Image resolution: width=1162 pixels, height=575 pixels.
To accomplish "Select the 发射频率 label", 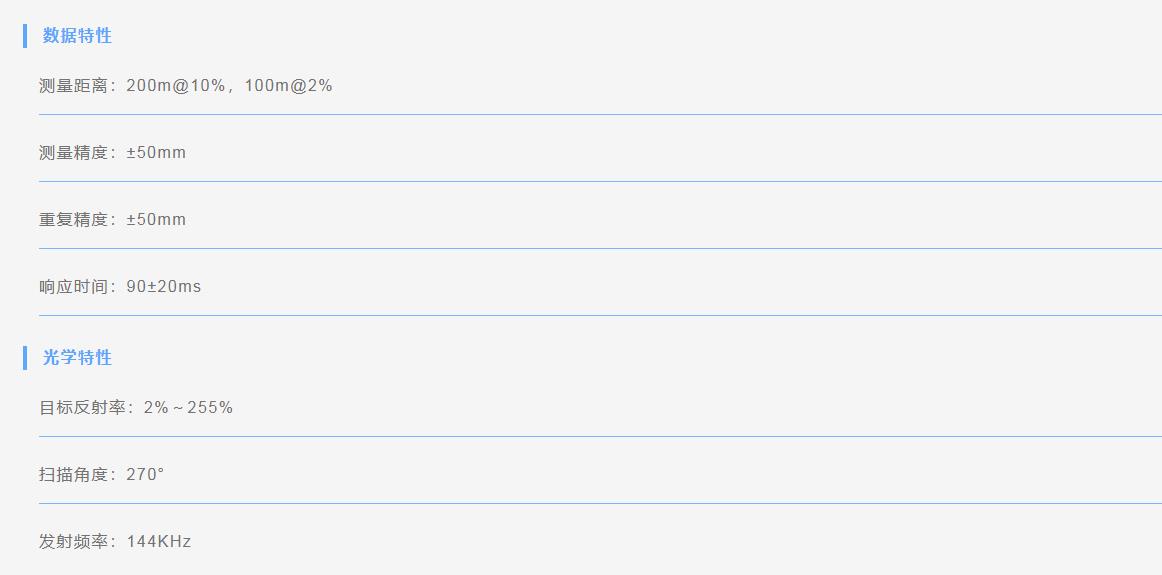I will tap(73, 541).
